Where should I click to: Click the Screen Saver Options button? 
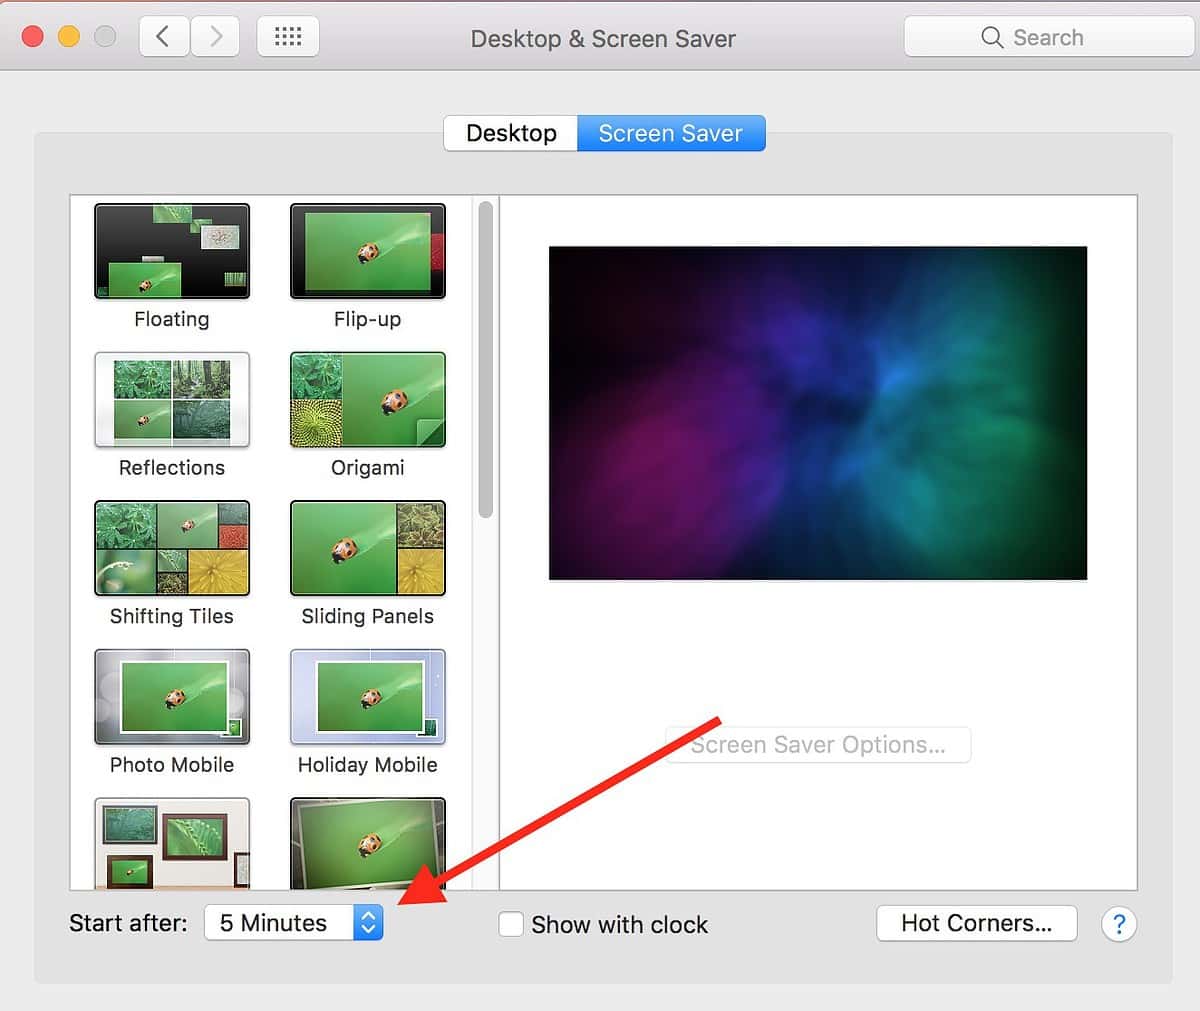[817, 744]
